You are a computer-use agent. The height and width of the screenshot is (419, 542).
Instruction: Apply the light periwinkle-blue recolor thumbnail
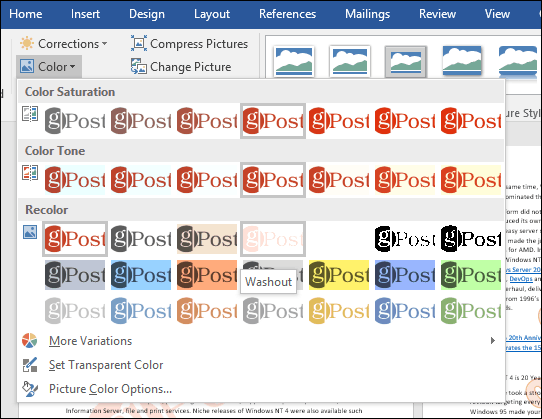[405, 311]
